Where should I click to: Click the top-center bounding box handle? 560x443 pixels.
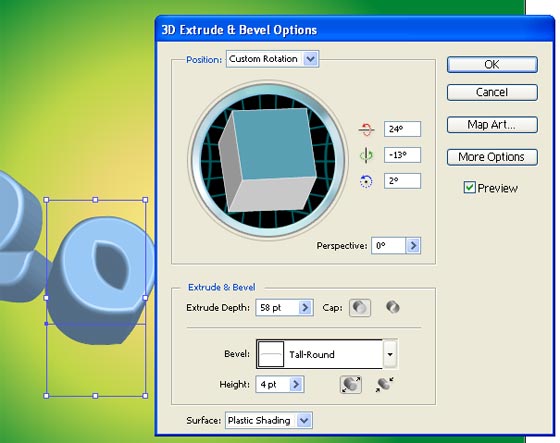95,200
